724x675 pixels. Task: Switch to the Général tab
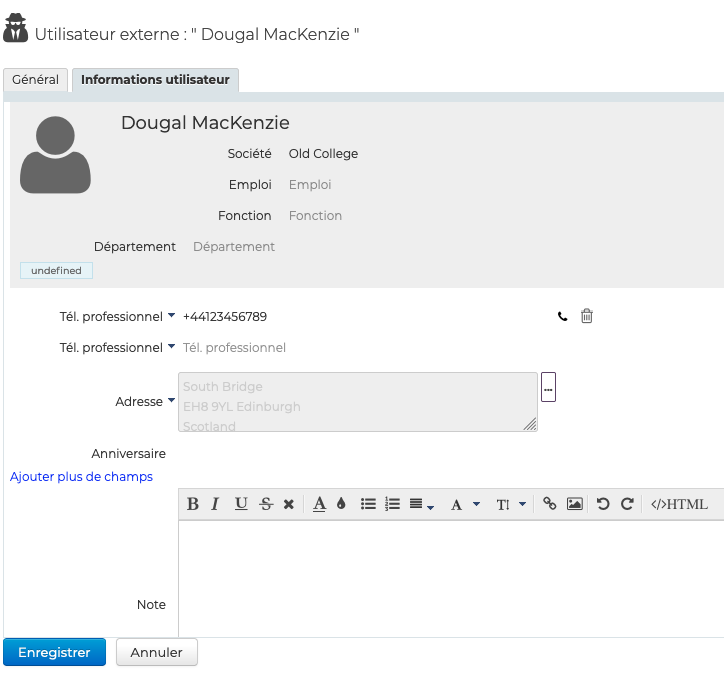pos(36,80)
